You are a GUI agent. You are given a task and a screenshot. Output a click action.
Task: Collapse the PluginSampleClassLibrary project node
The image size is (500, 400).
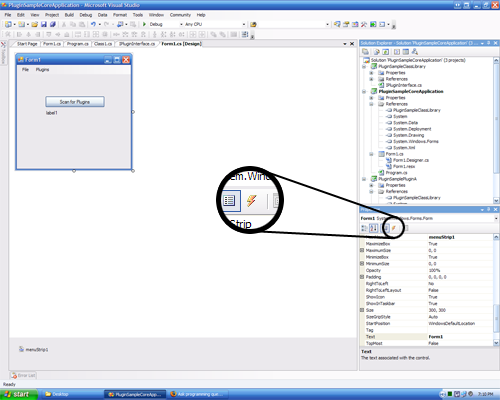tap(364, 66)
